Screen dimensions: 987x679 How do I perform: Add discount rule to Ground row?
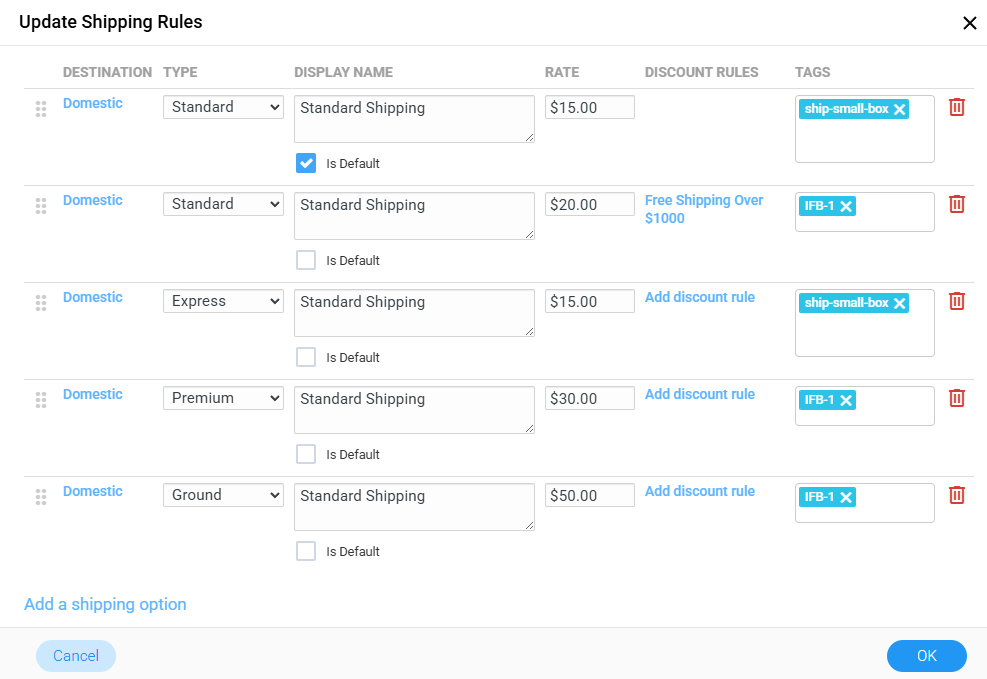pyautogui.click(x=699, y=491)
